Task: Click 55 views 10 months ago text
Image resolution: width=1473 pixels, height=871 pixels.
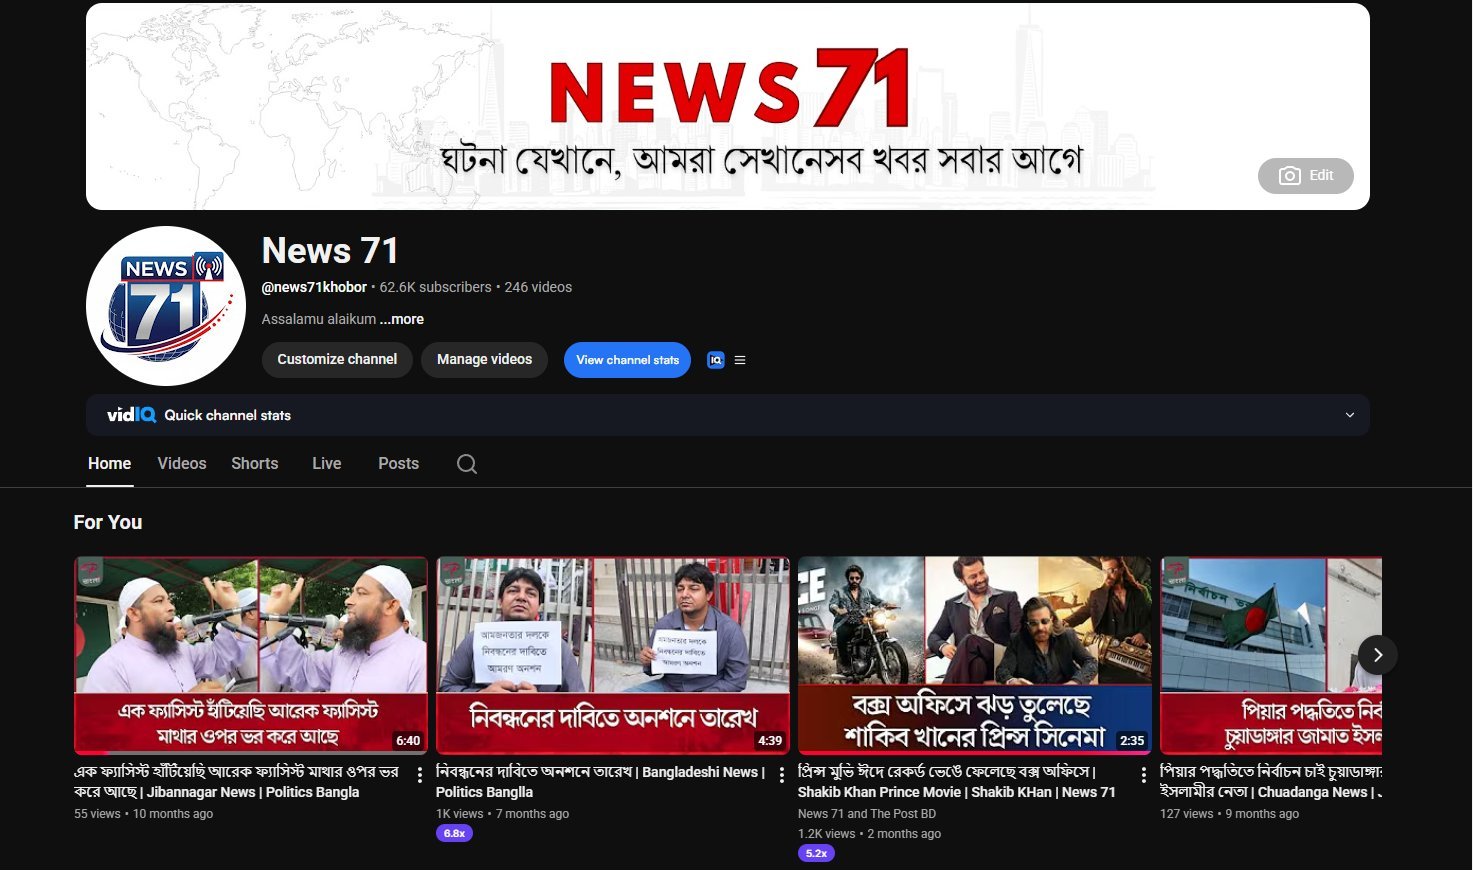Action: (x=144, y=814)
